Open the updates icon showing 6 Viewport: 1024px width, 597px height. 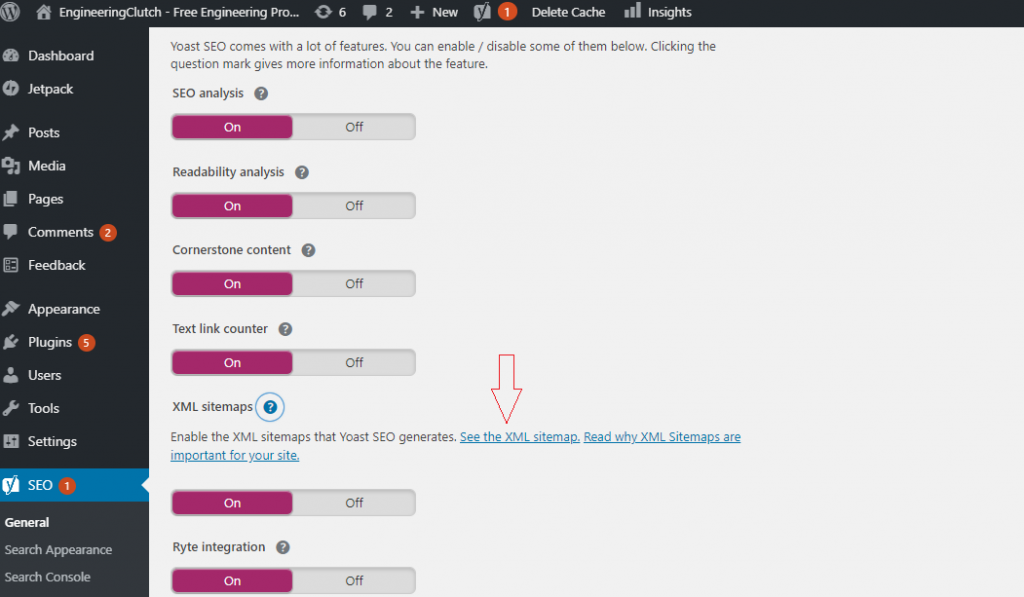pos(323,12)
